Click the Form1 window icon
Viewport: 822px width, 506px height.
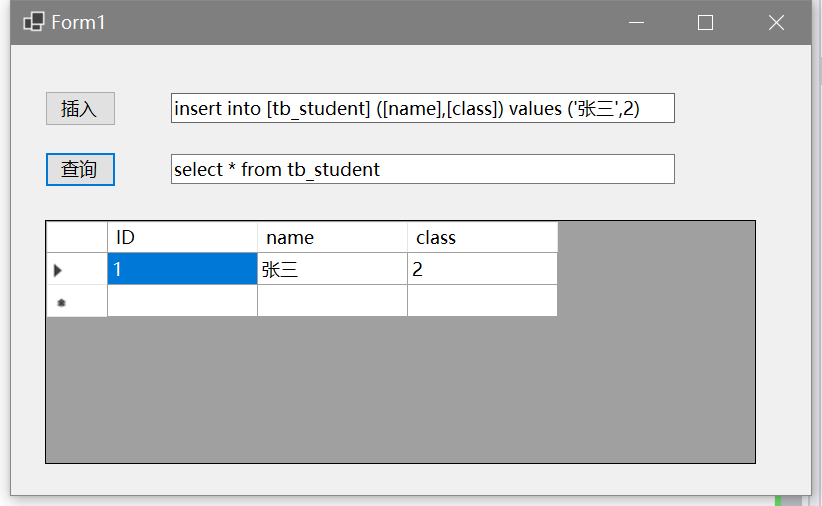click(x=33, y=22)
